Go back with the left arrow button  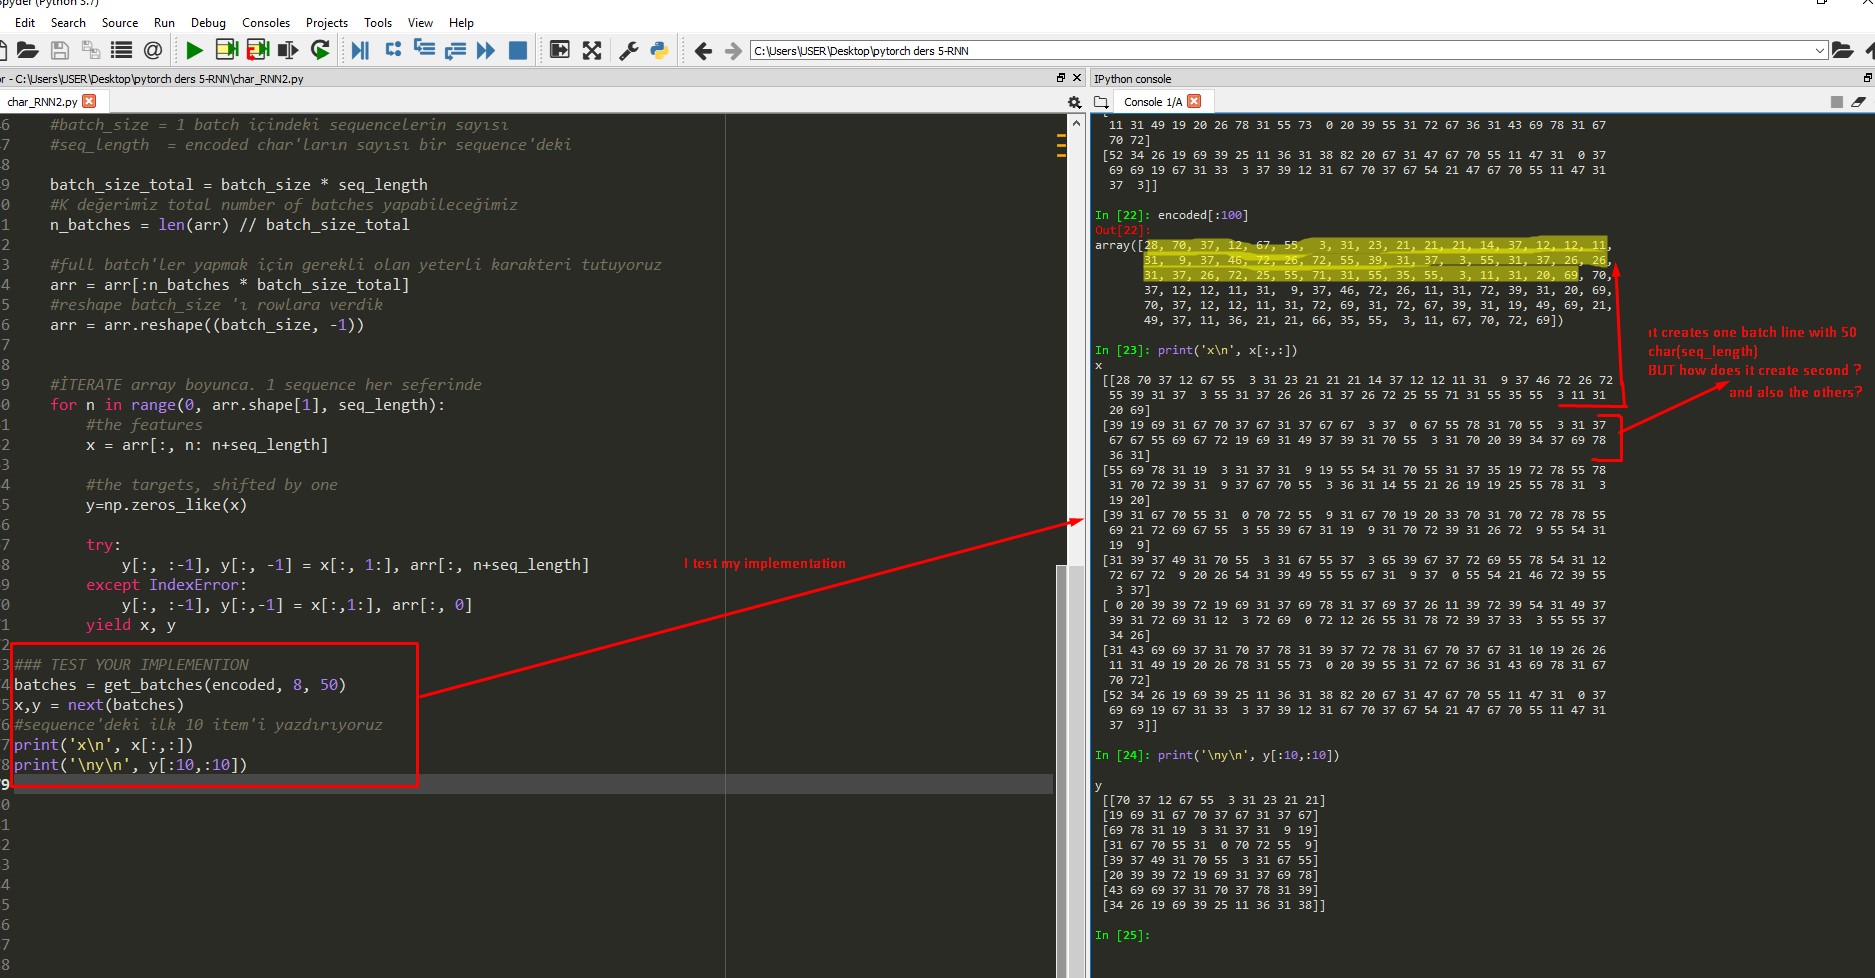703,50
